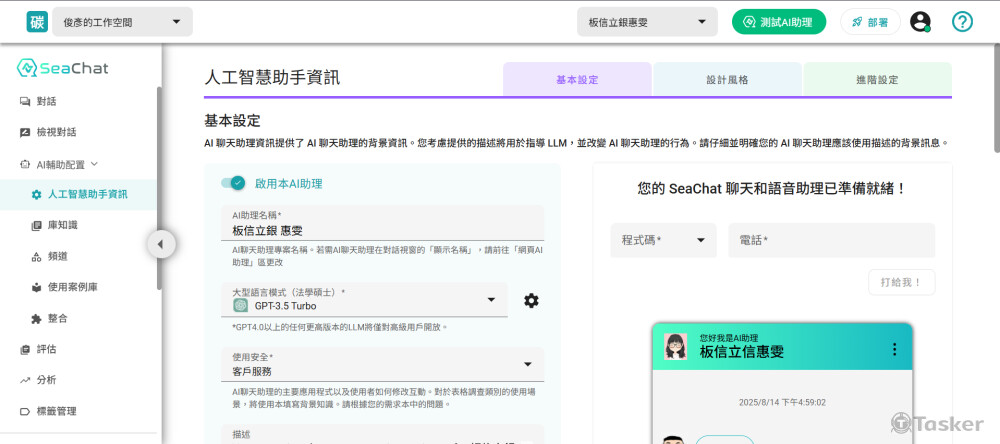
Task: Click the 標籤管理 label icon
Action: click(25, 411)
